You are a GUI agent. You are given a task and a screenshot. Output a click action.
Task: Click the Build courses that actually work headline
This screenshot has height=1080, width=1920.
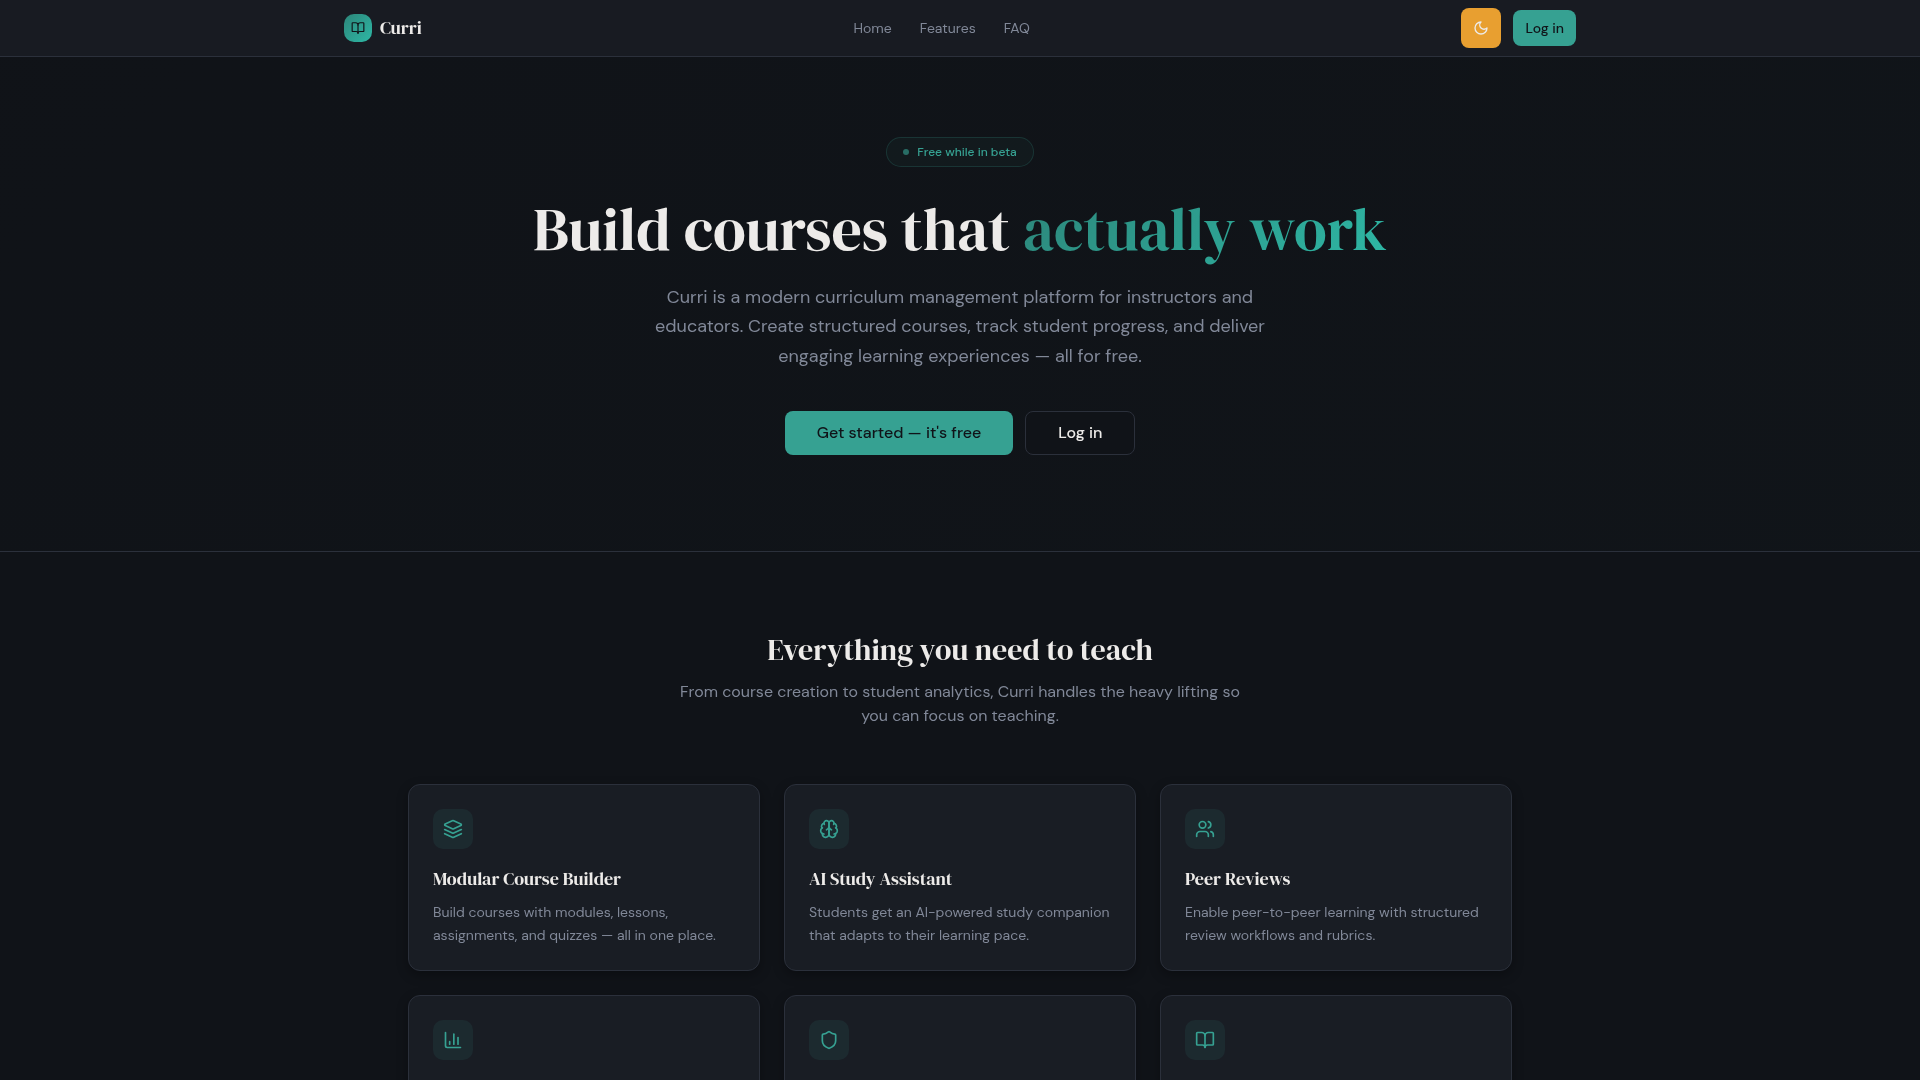tap(960, 230)
